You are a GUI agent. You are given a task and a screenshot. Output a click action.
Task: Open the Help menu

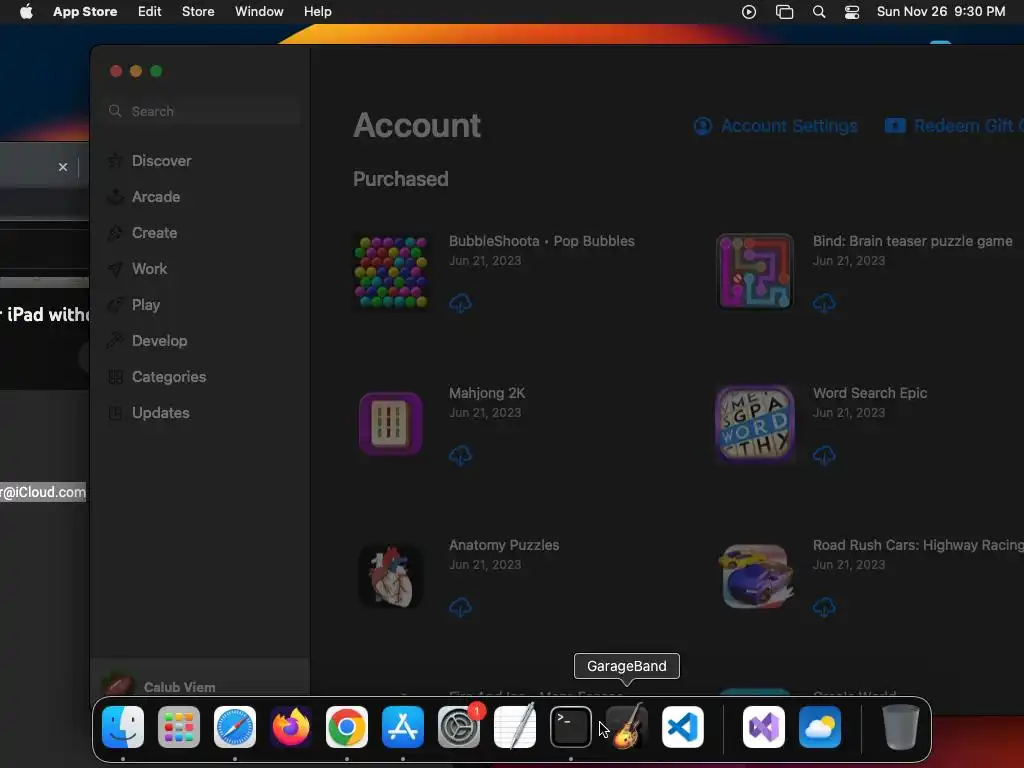tap(317, 12)
